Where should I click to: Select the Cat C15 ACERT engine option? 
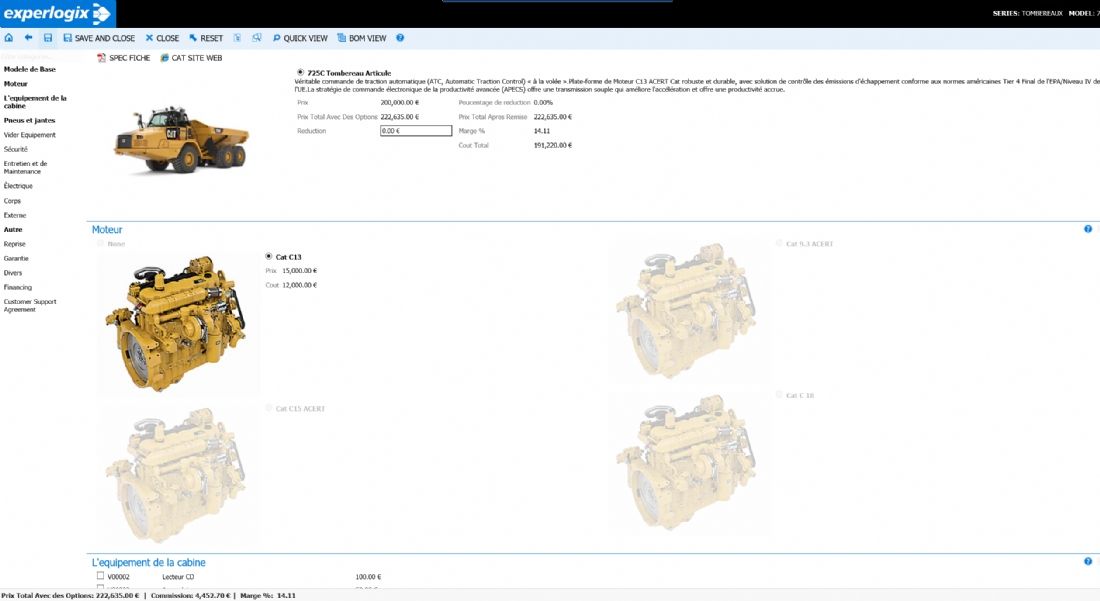[269, 408]
